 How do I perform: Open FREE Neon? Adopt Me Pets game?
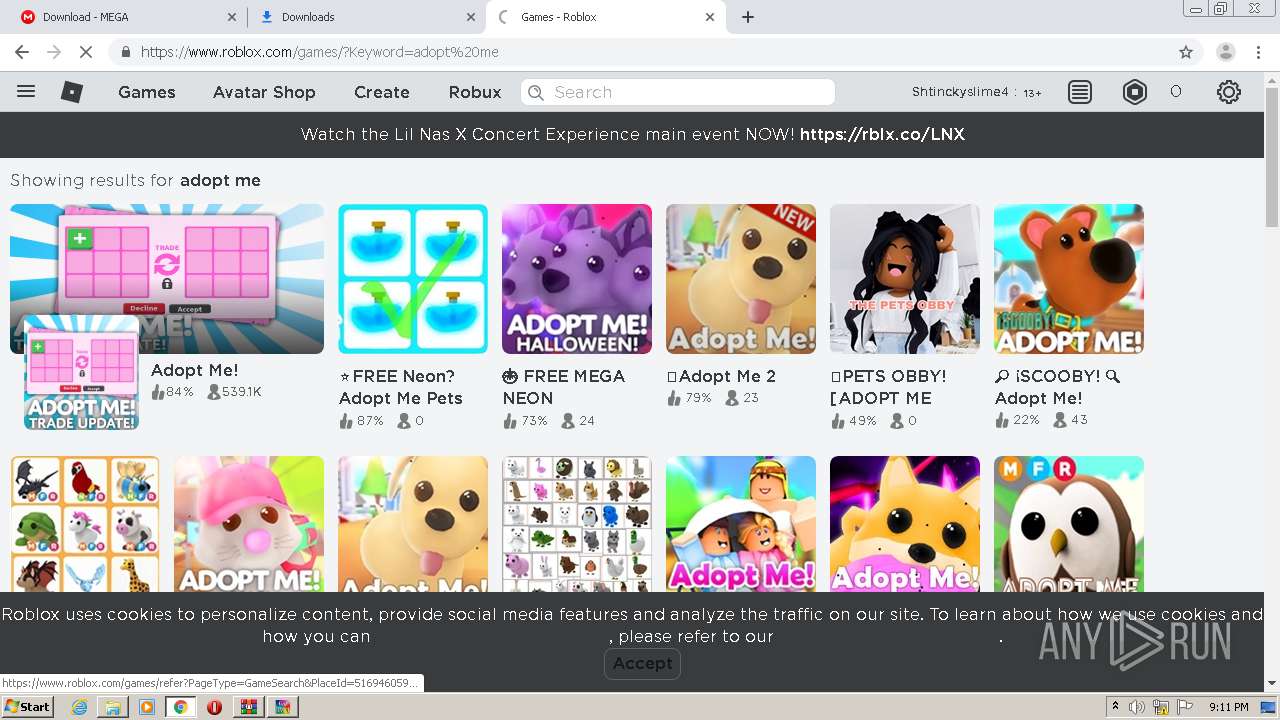coord(401,387)
